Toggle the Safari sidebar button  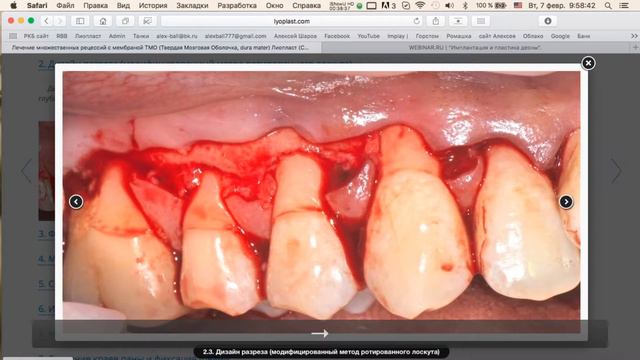(80, 21)
